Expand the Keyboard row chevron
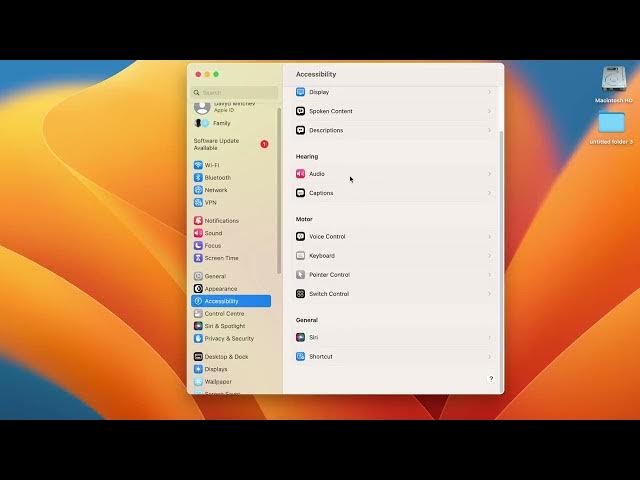 pyautogui.click(x=489, y=256)
